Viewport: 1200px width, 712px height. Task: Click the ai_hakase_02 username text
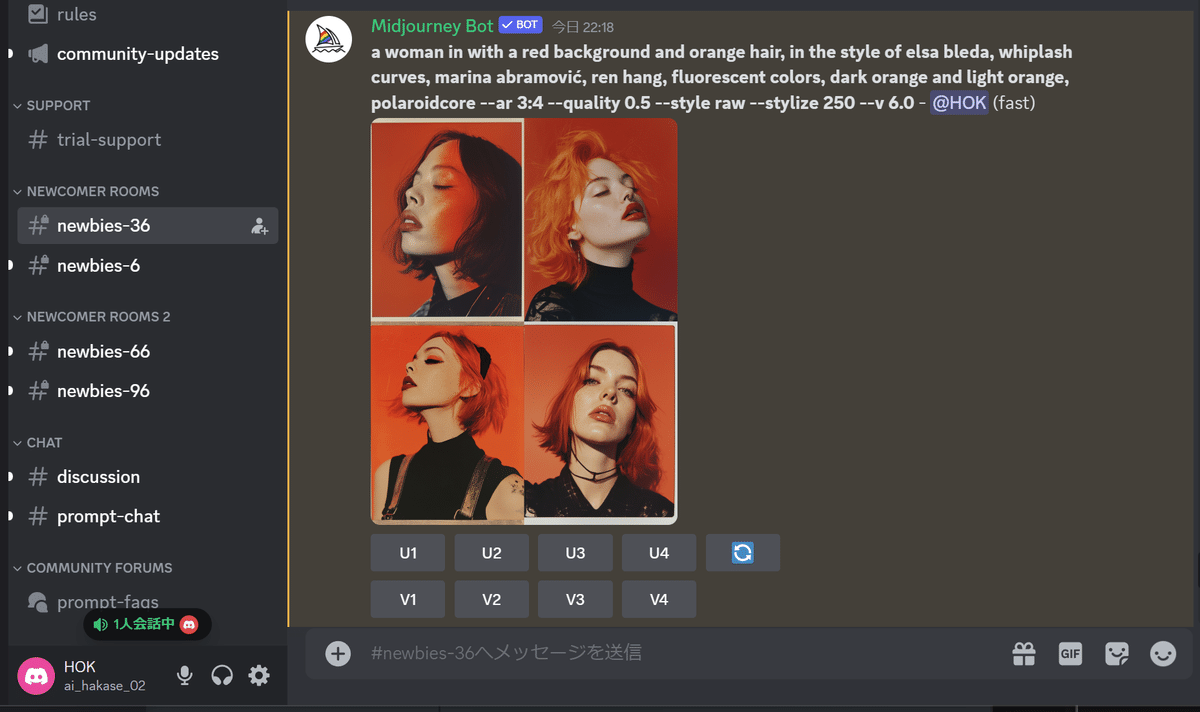(105, 686)
